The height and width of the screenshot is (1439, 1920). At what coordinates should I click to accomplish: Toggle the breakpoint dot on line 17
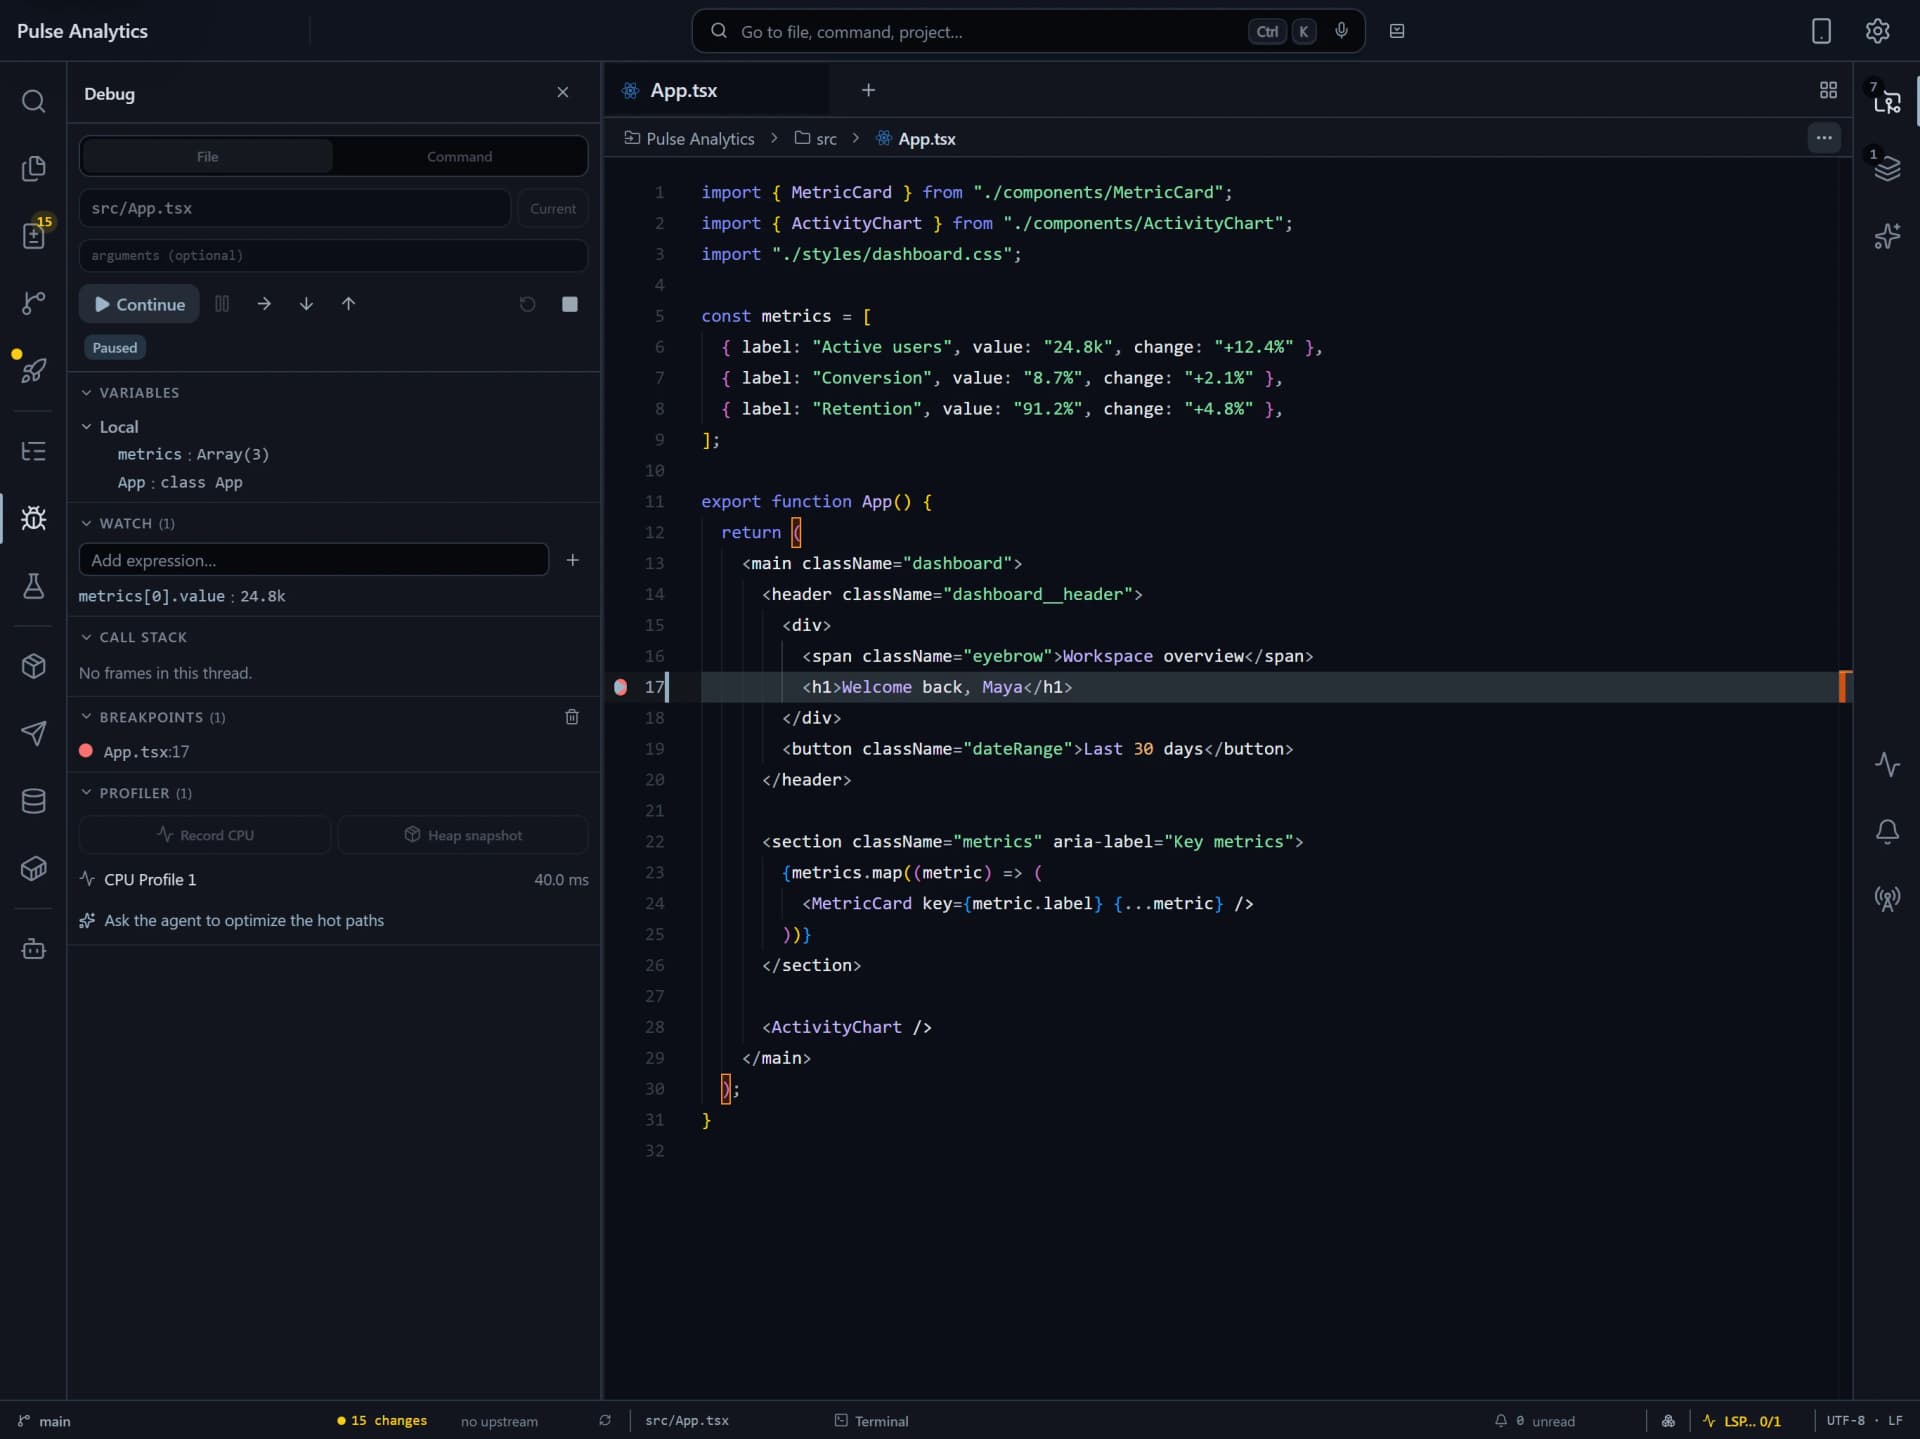click(x=620, y=687)
